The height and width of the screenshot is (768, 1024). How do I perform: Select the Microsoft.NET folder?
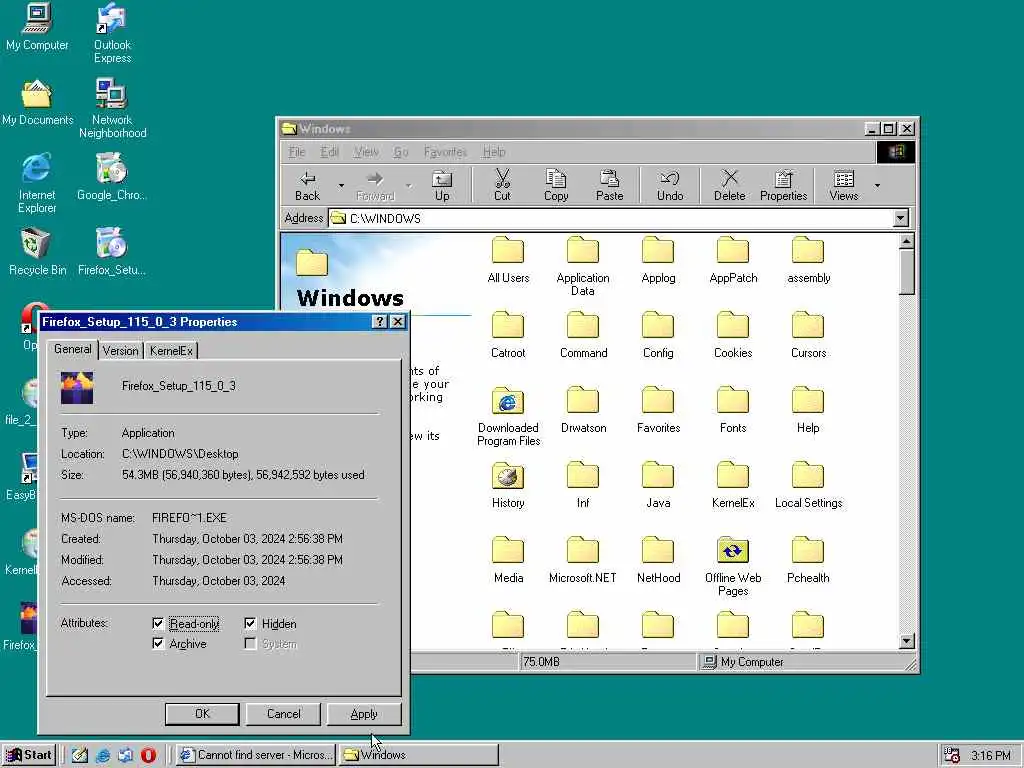click(x=583, y=560)
